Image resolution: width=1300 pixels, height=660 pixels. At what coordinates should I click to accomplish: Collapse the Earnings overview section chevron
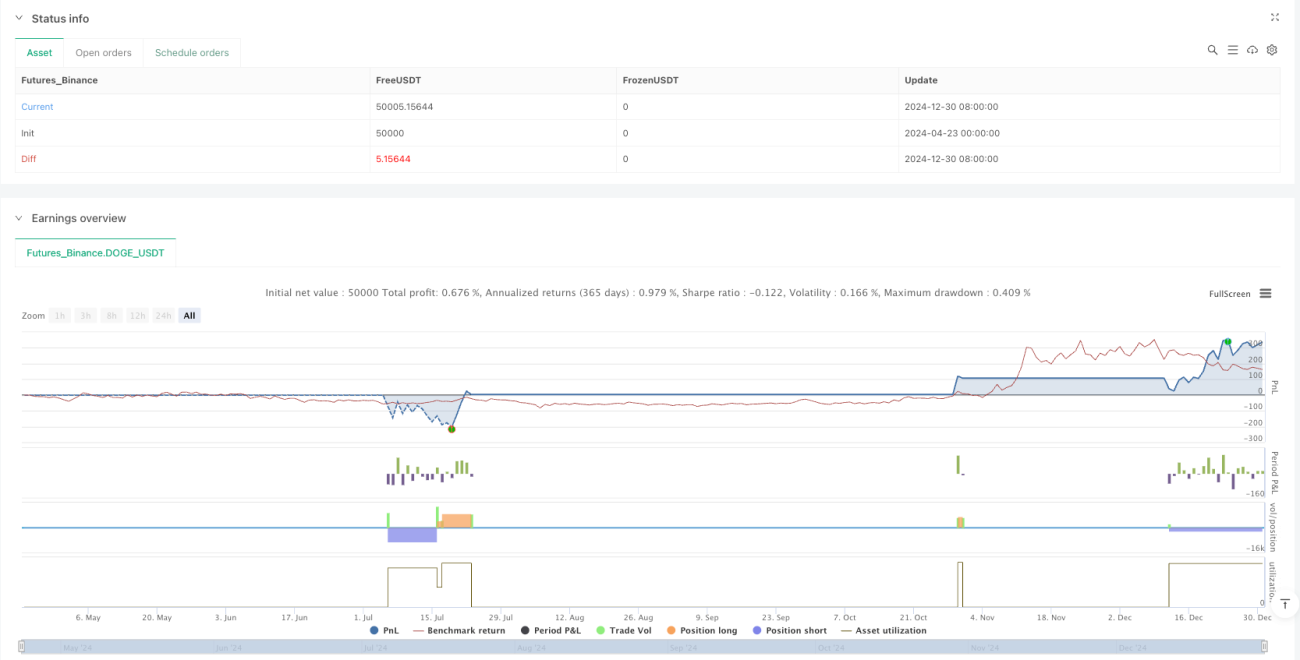click(x=19, y=218)
